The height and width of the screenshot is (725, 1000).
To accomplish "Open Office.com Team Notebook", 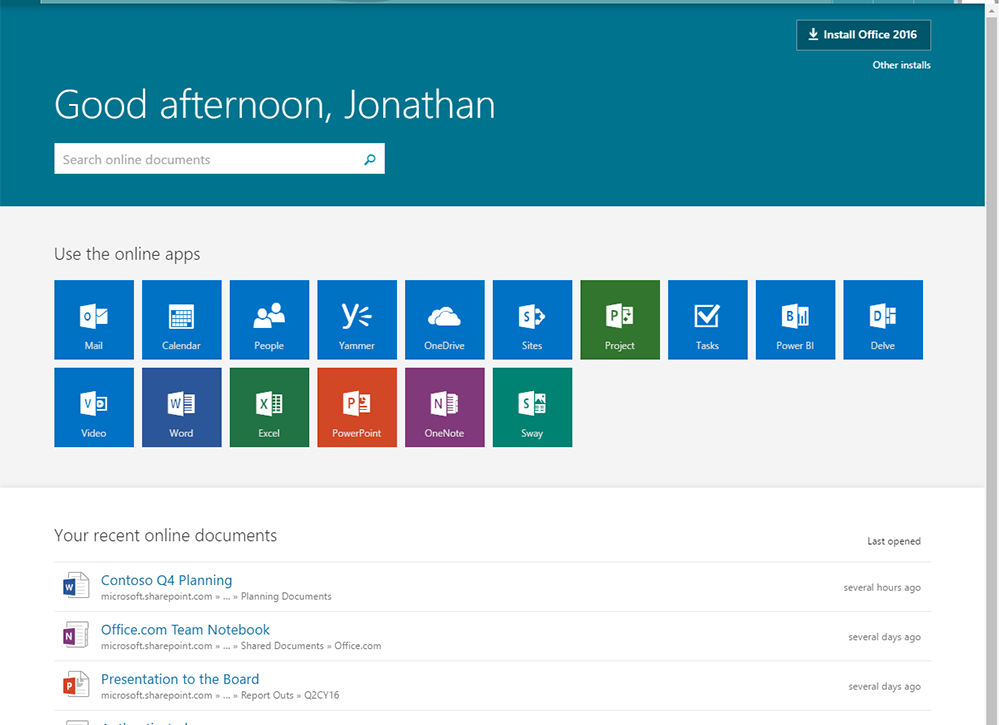I will (x=185, y=630).
